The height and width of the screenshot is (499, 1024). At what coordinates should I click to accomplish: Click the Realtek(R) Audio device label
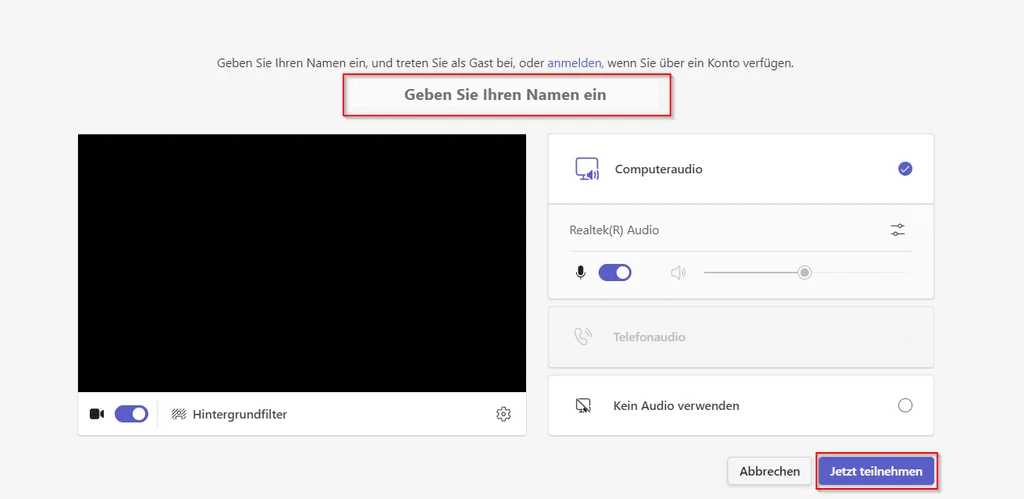[614, 230]
